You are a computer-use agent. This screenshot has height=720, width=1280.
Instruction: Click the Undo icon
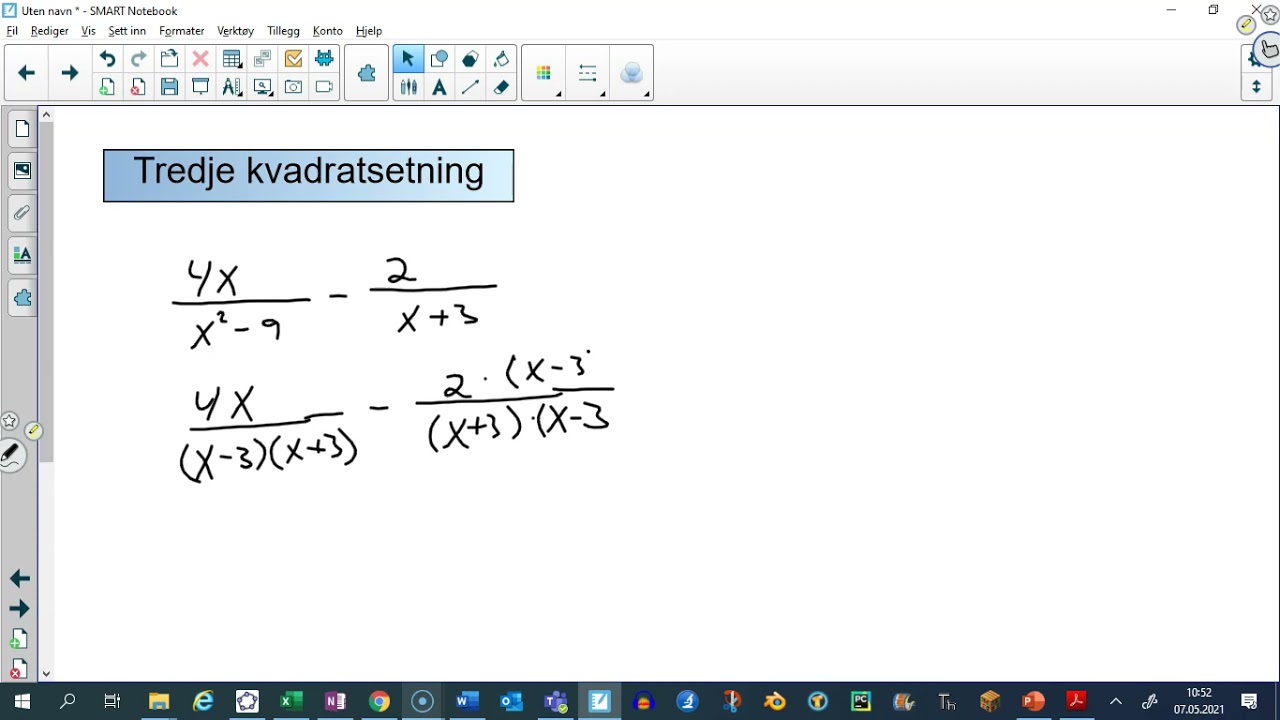tap(107, 59)
